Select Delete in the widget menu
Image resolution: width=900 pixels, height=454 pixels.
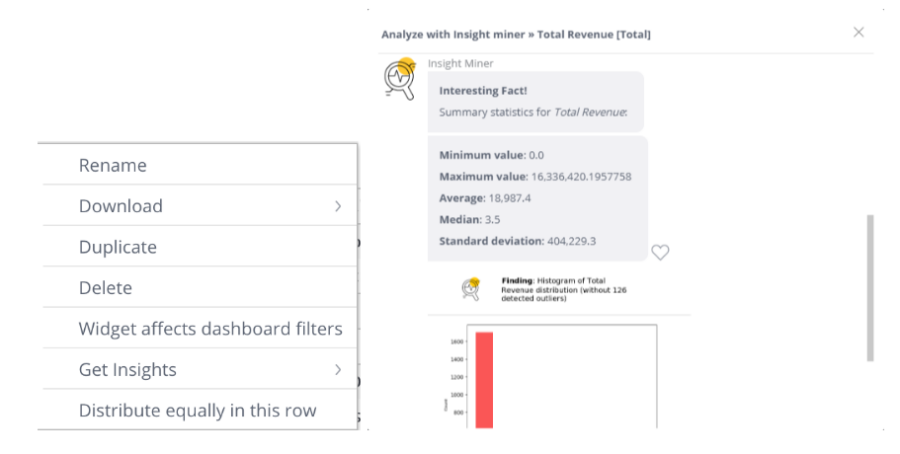(200, 287)
